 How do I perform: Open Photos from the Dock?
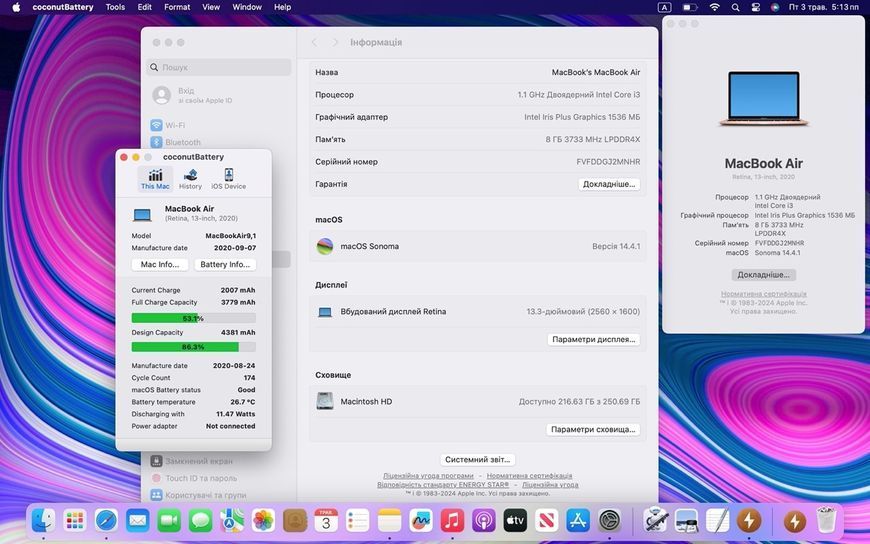click(x=264, y=521)
